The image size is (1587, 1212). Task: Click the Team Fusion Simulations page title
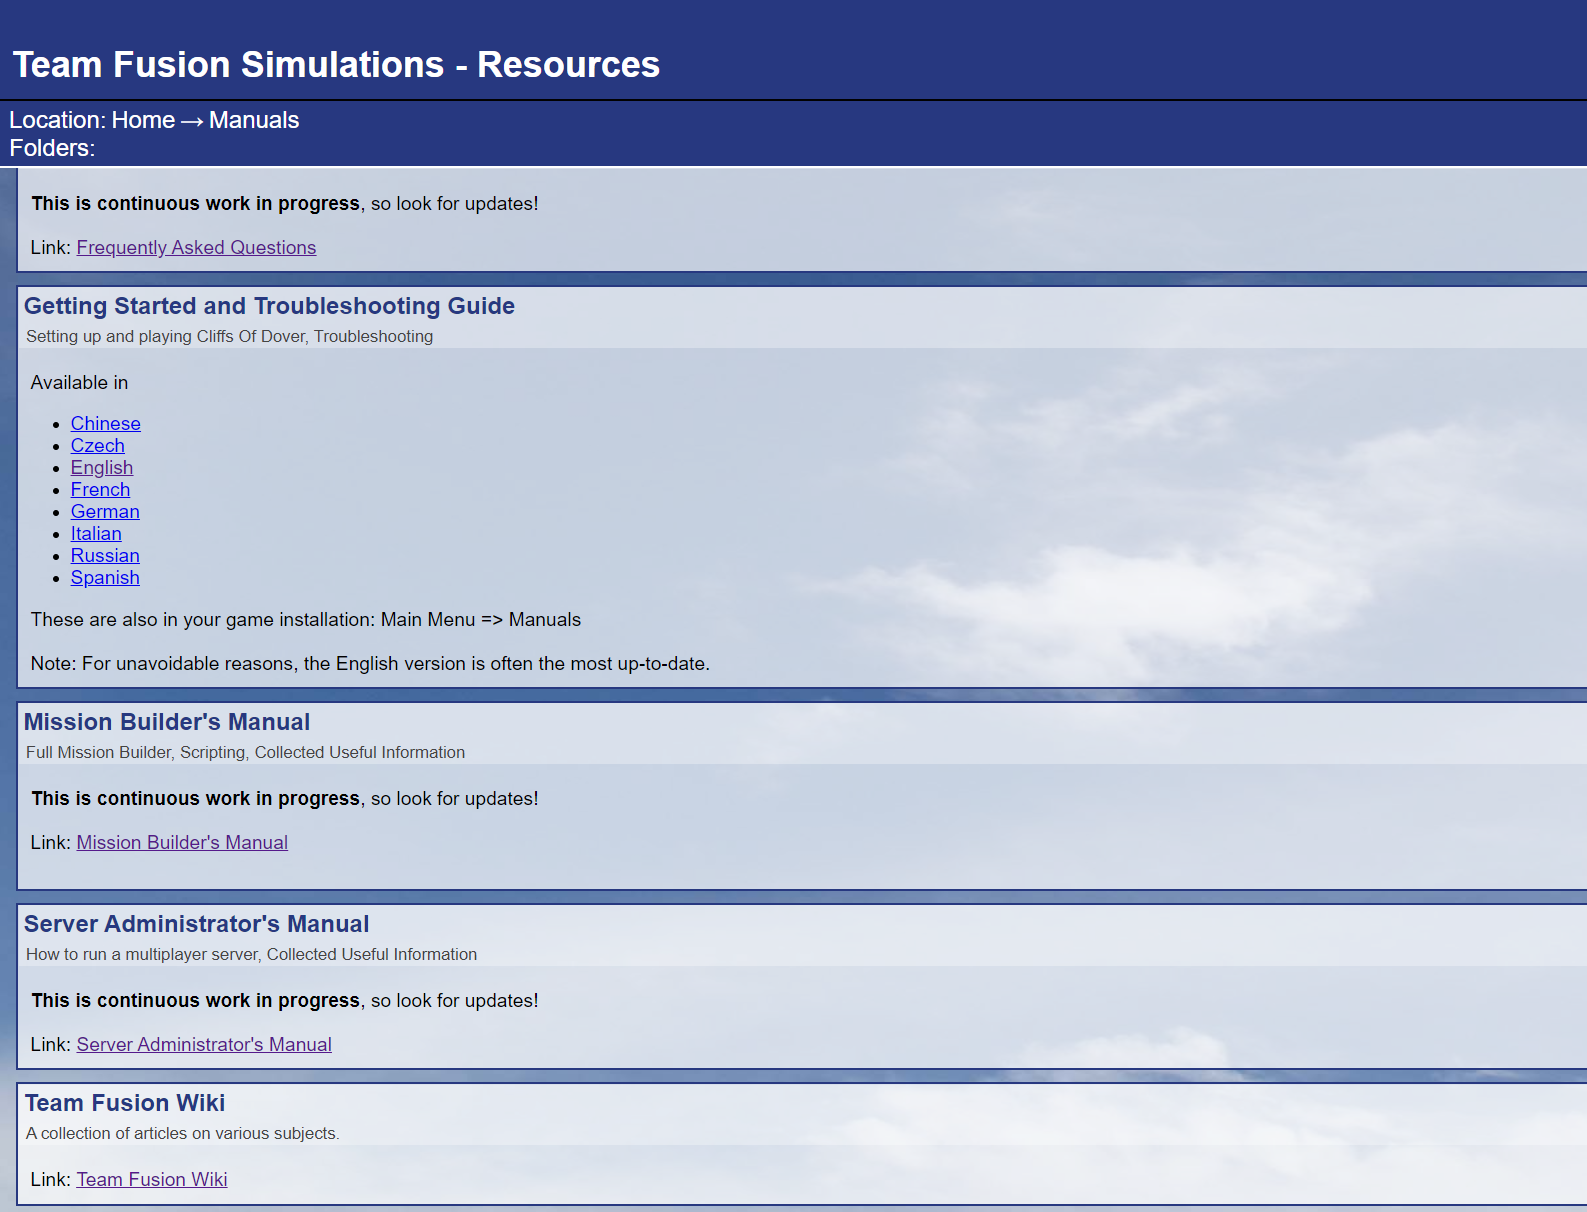[336, 64]
